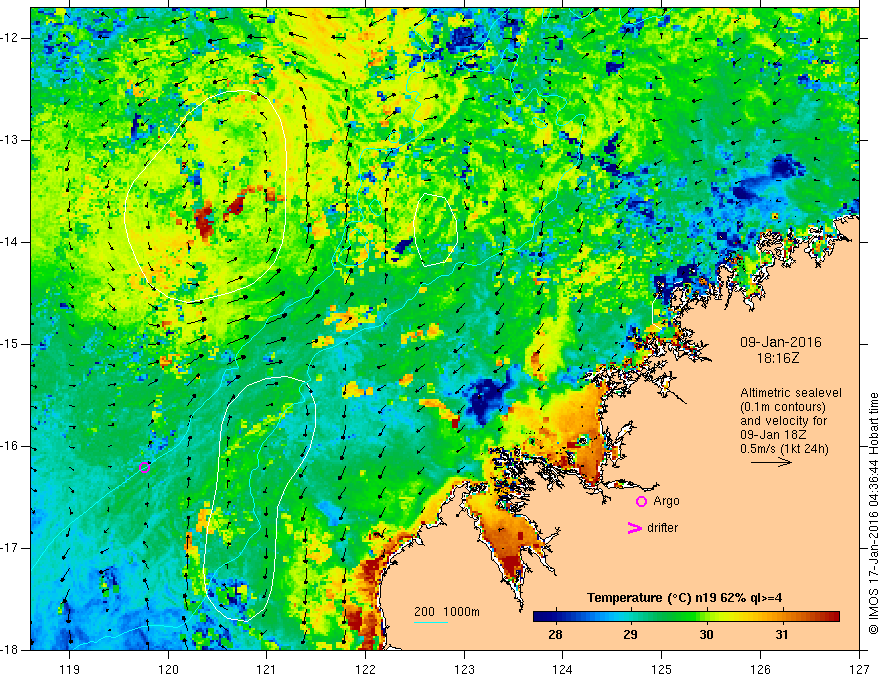The height and width of the screenshot is (680, 880).
Task: Click latitude axis label -15
Action: (11, 344)
